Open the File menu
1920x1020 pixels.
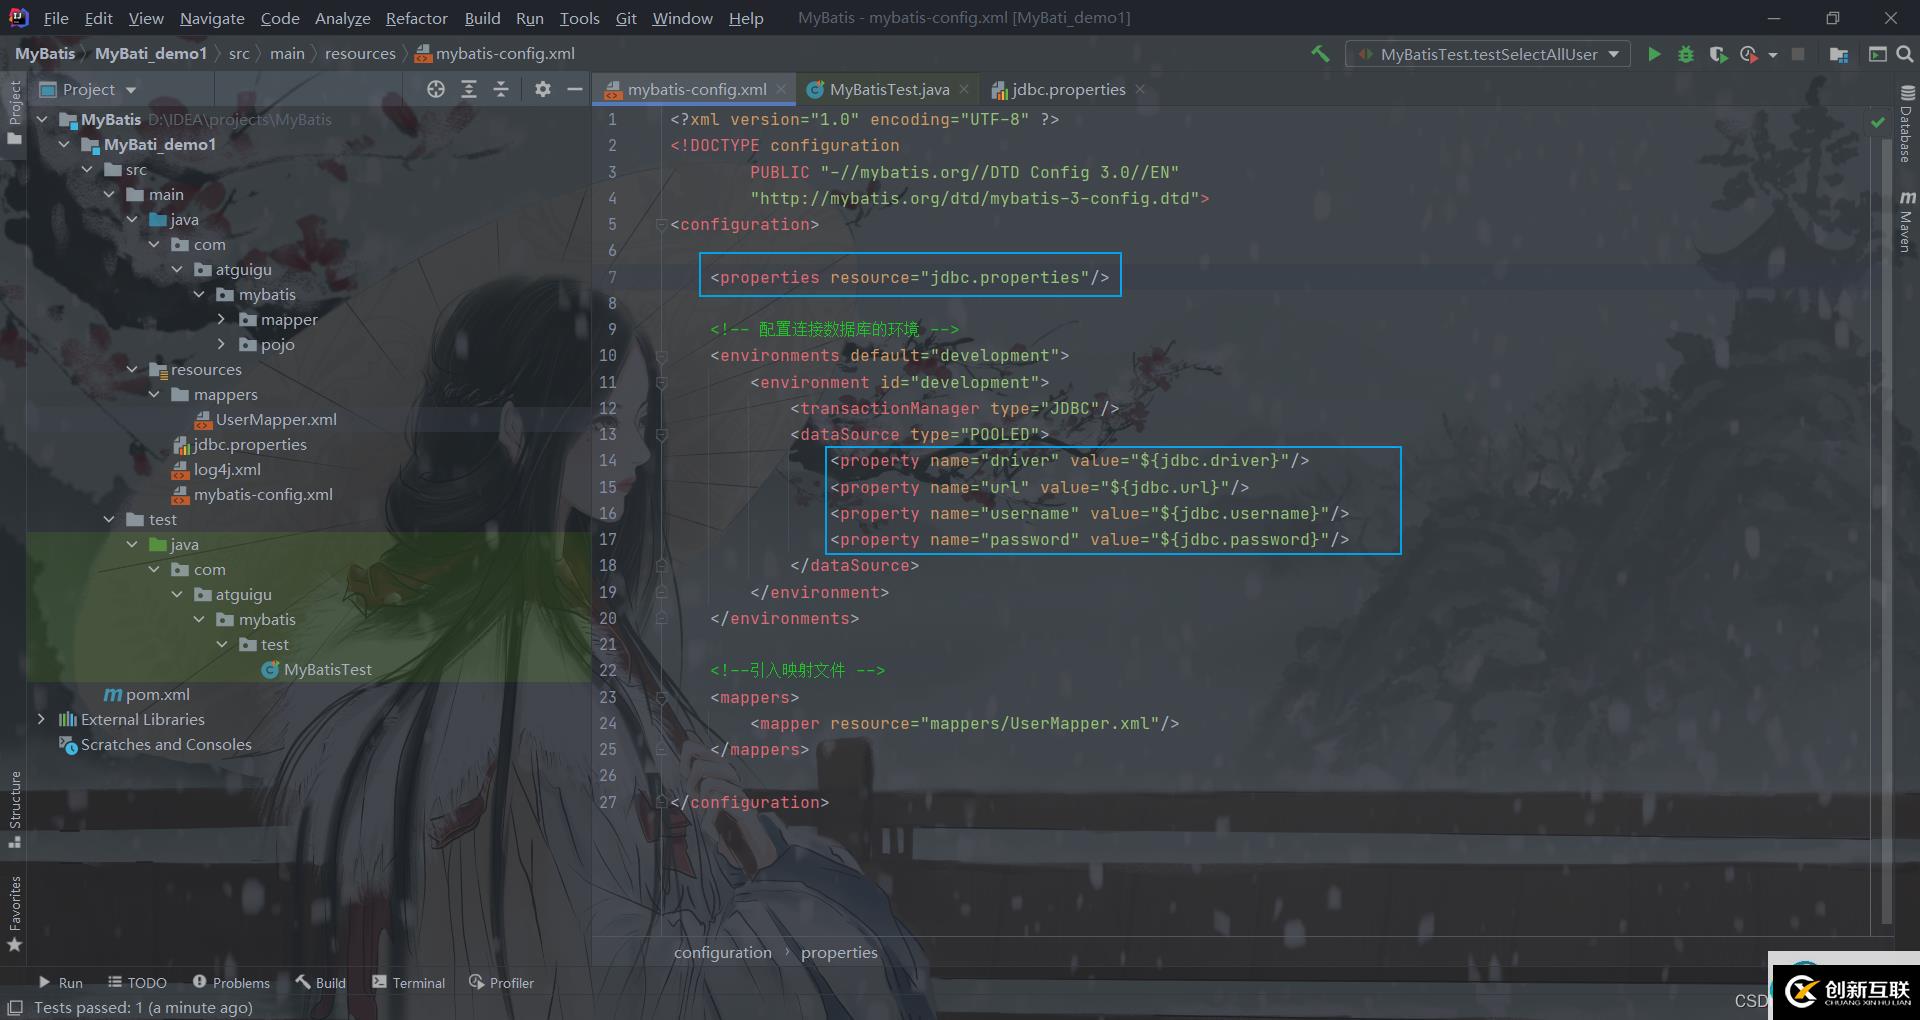[56, 18]
